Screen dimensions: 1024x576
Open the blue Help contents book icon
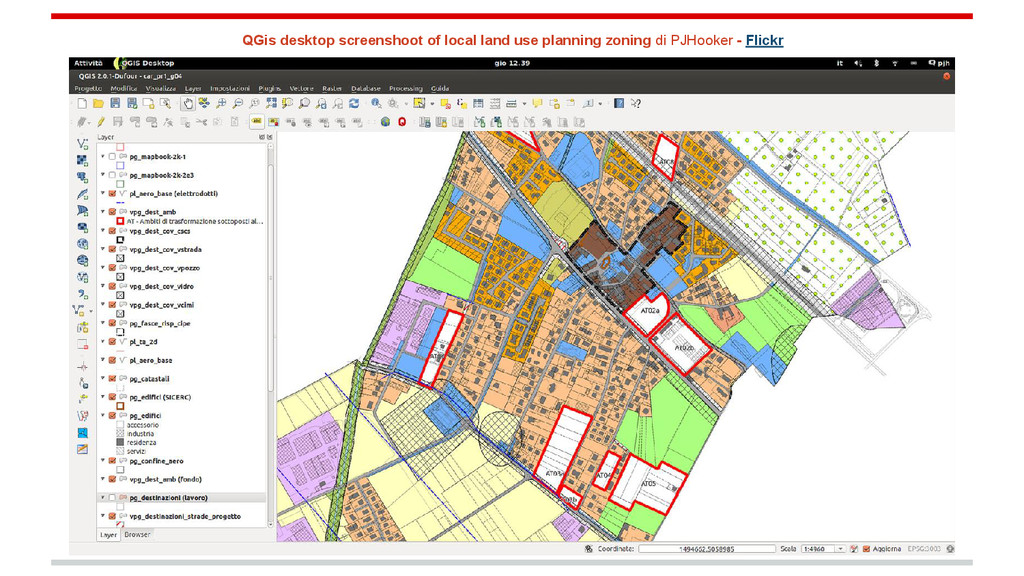619,103
